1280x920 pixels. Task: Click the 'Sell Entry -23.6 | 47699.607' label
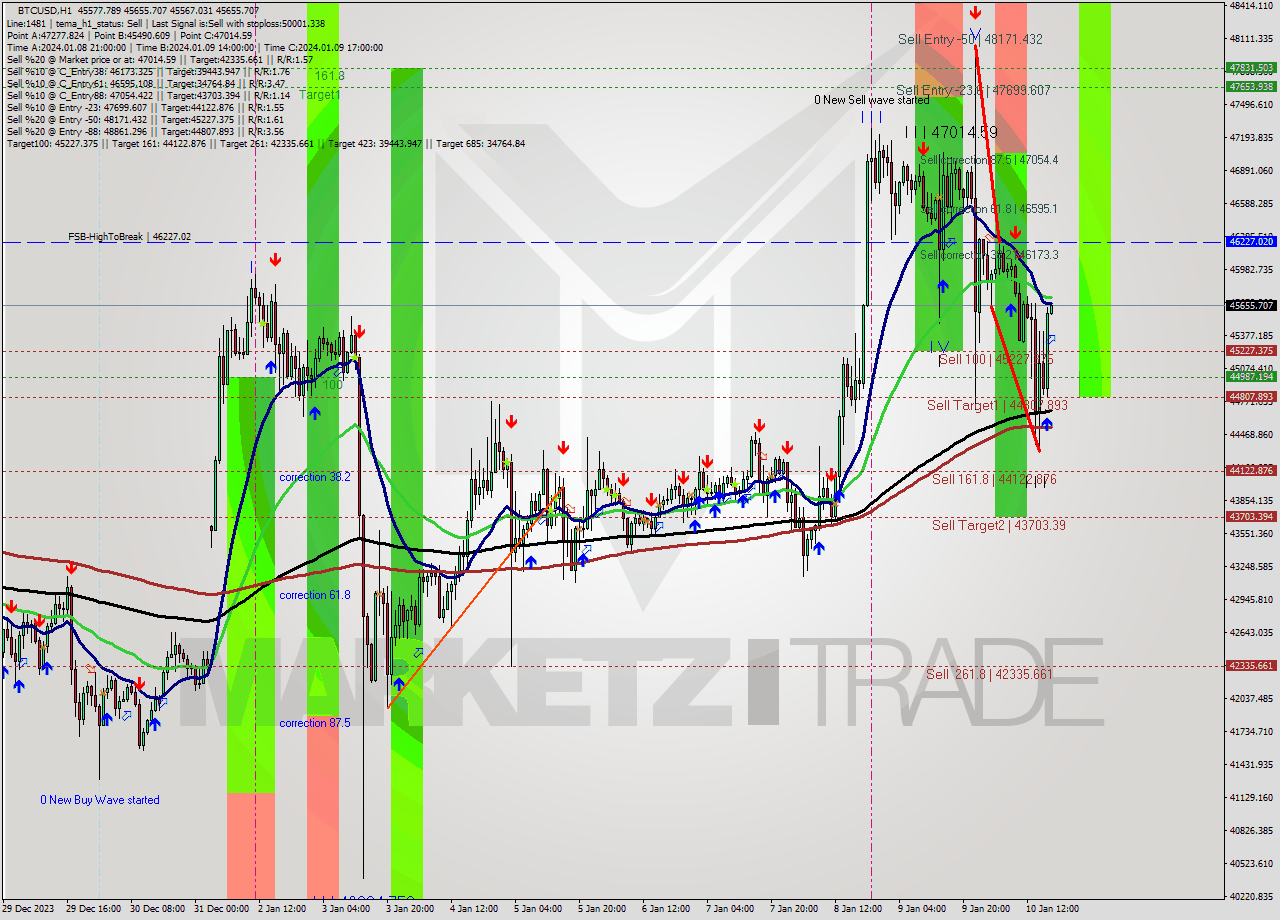(973, 90)
